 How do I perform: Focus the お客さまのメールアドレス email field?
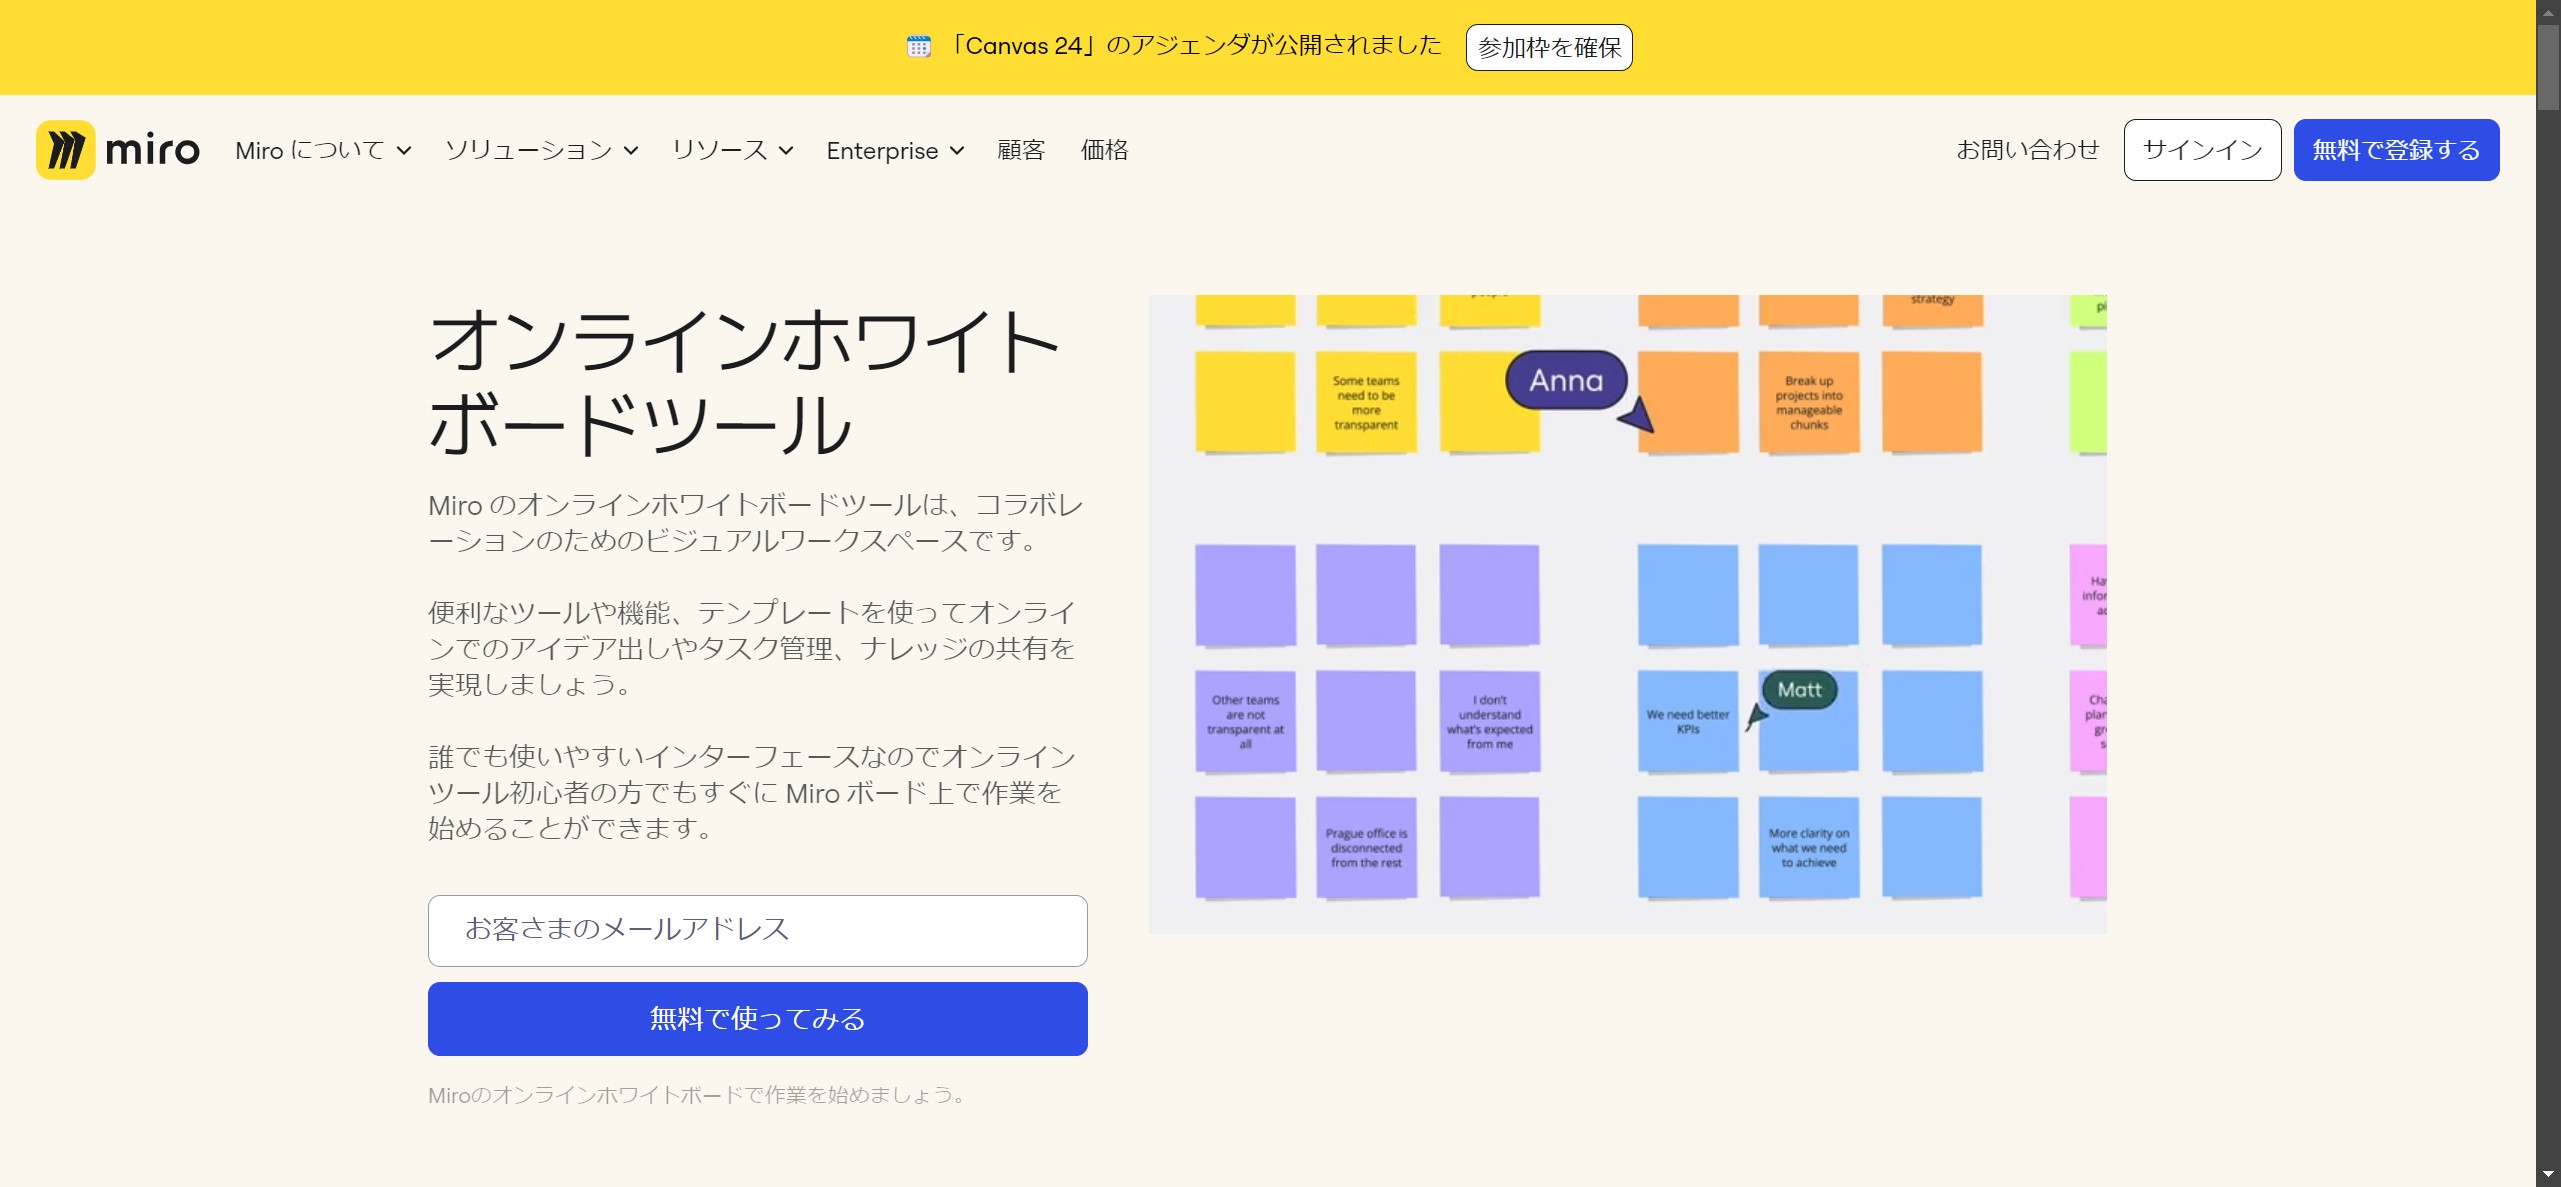coord(758,931)
